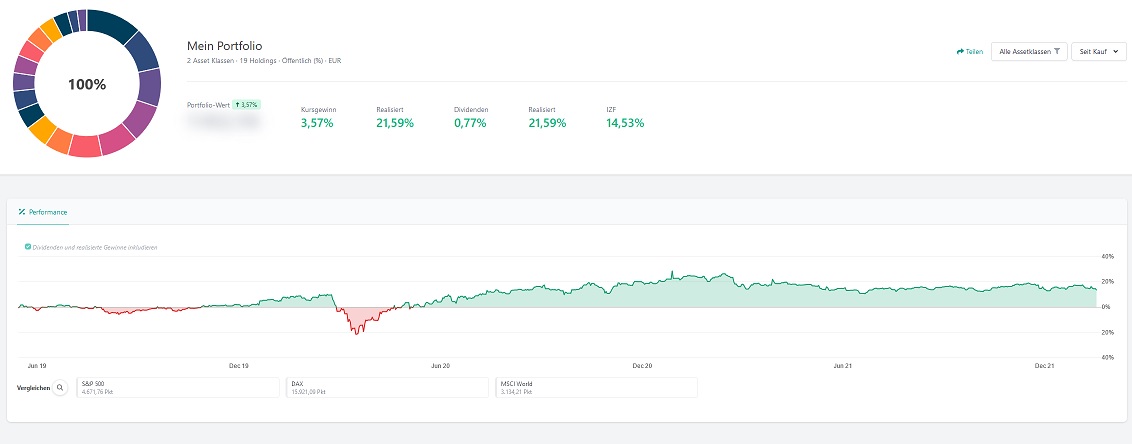Click the Vergleichen magnifier search icon
This screenshot has height=444, width=1132.
point(59,387)
